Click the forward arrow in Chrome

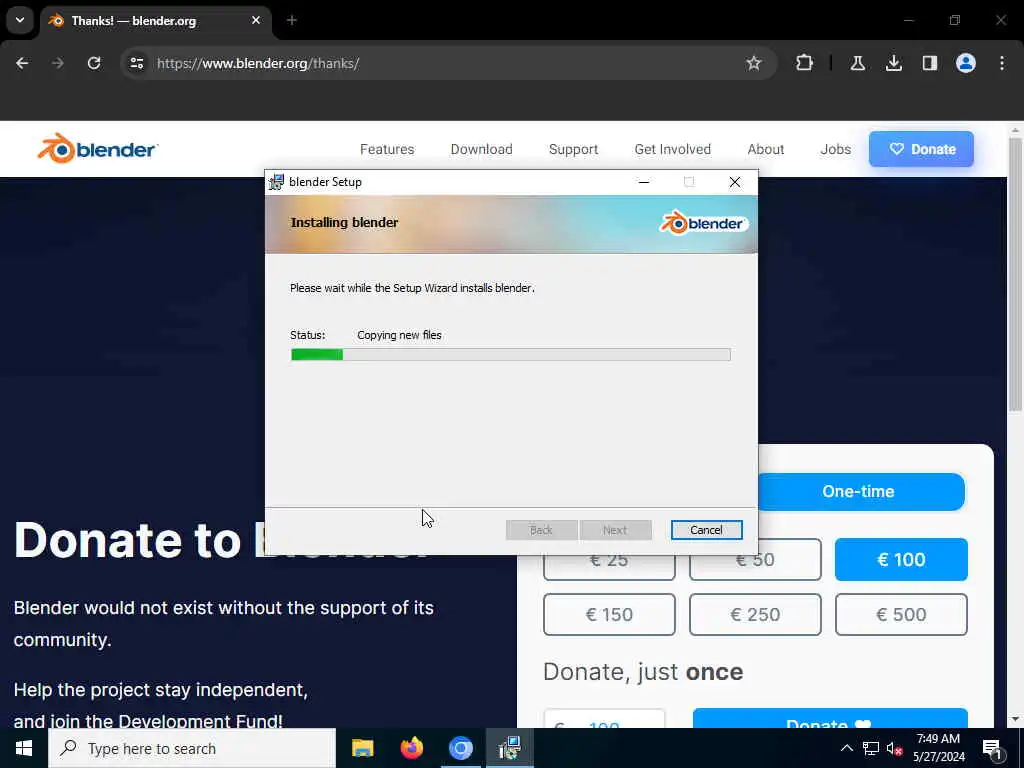(x=58, y=63)
